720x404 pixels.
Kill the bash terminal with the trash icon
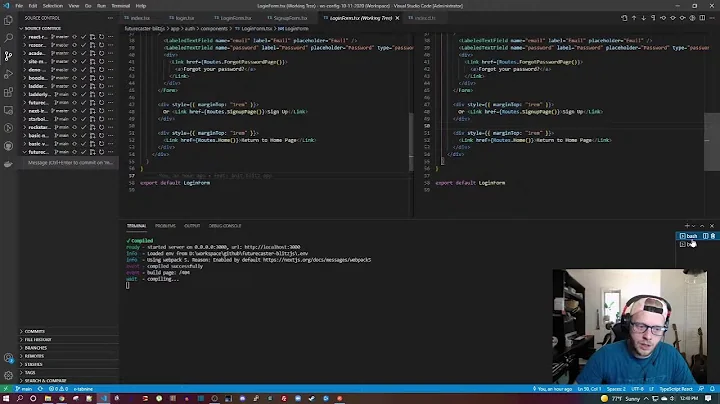coord(713,236)
